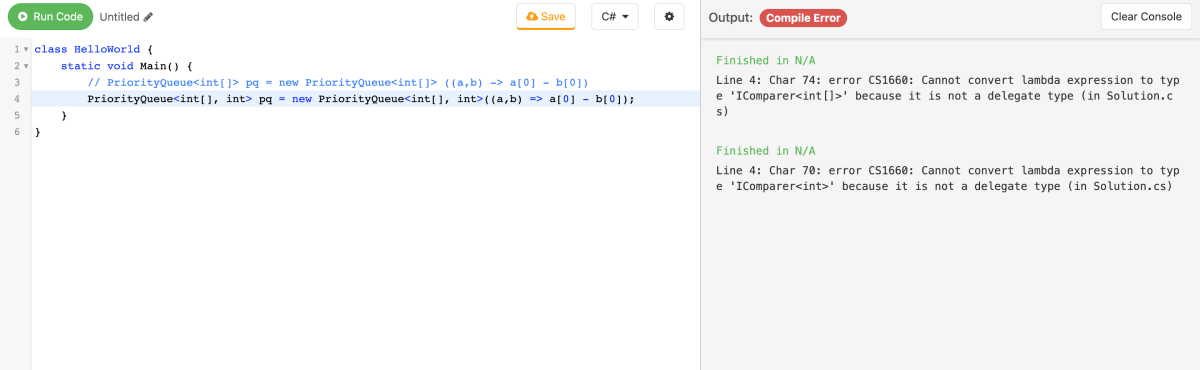
Task: Click the Clear Console button
Action: click(1146, 17)
